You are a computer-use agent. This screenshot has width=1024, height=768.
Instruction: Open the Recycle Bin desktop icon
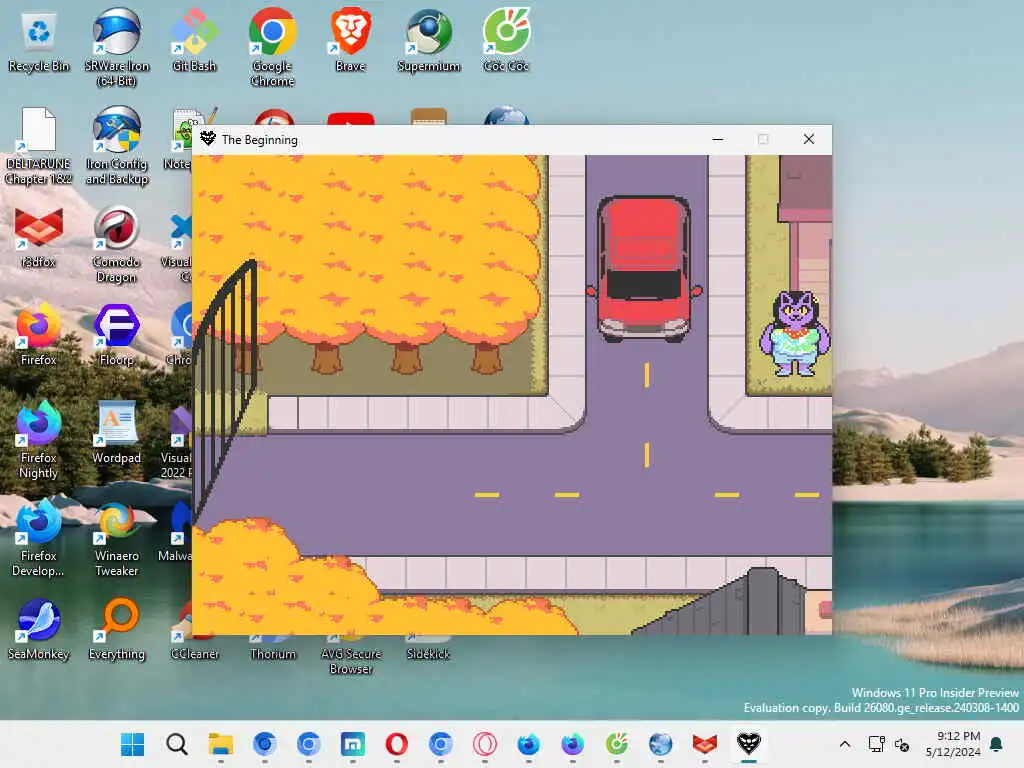(x=39, y=40)
